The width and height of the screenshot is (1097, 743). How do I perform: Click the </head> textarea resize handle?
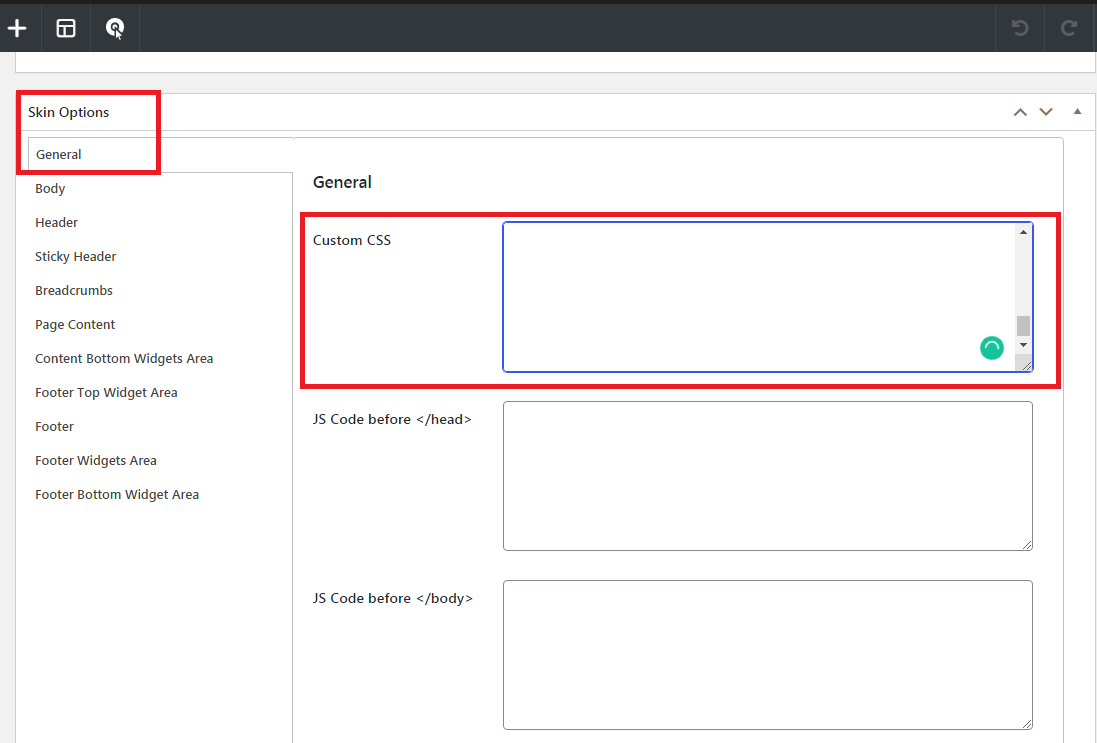tap(1026, 544)
